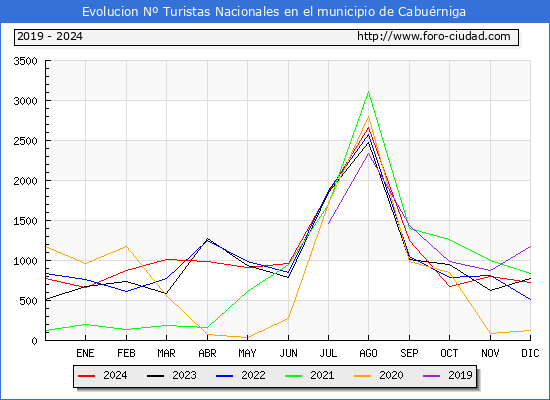Image resolution: width=550 pixels, height=400 pixels.
Task: Select the 2019 legend label
Action: point(460,375)
